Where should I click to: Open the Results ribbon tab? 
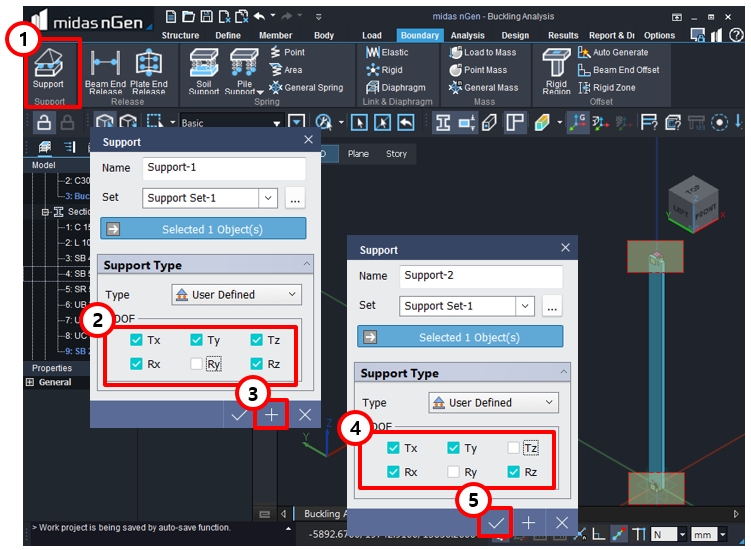coord(563,35)
